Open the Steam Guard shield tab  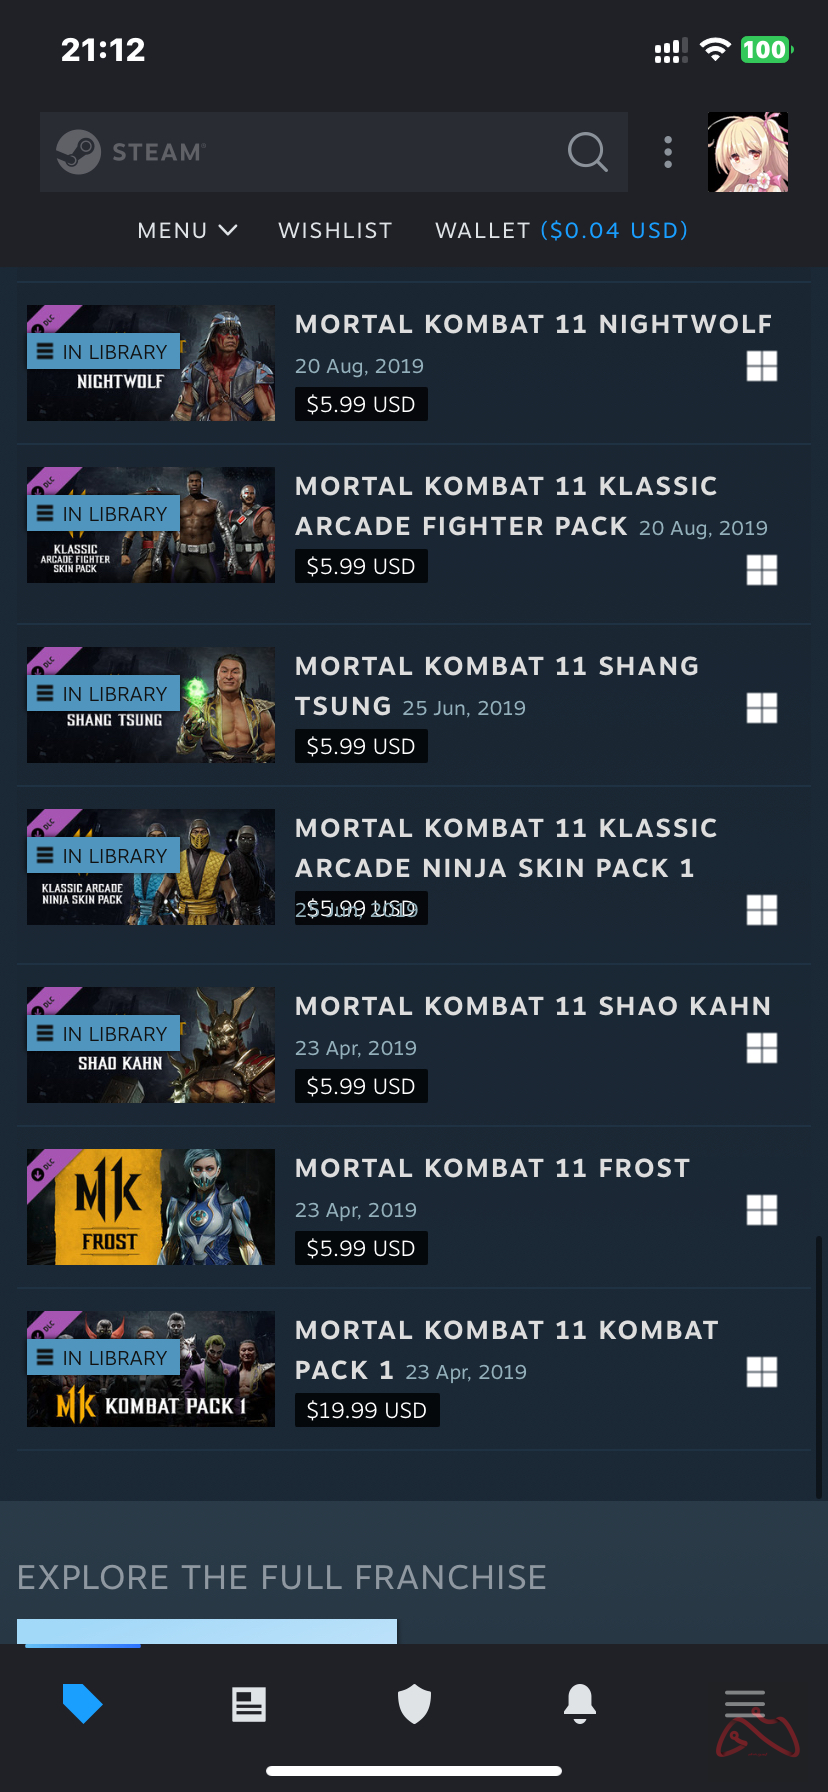tap(414, 1704)
